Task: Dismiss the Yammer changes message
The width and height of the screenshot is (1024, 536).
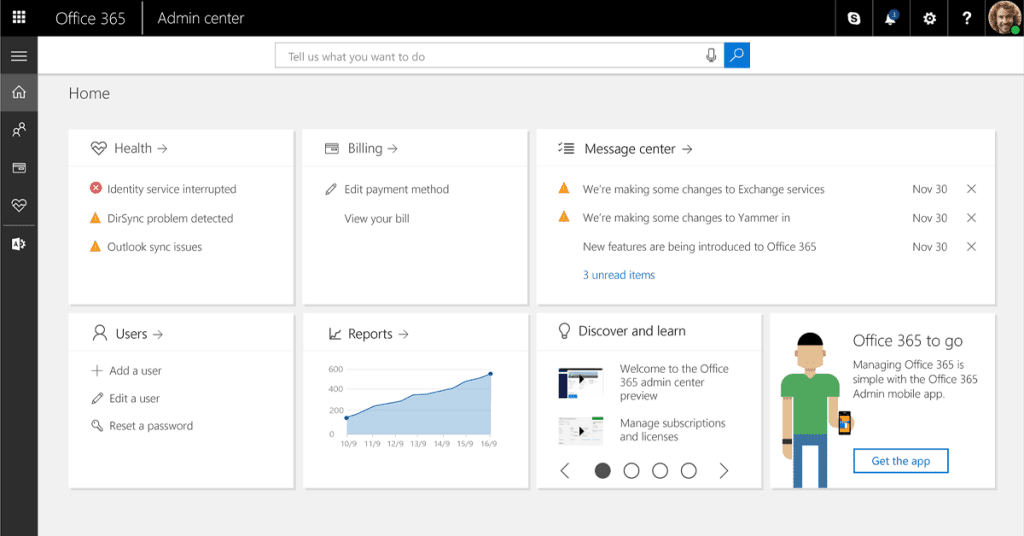Action: point(971,217)
